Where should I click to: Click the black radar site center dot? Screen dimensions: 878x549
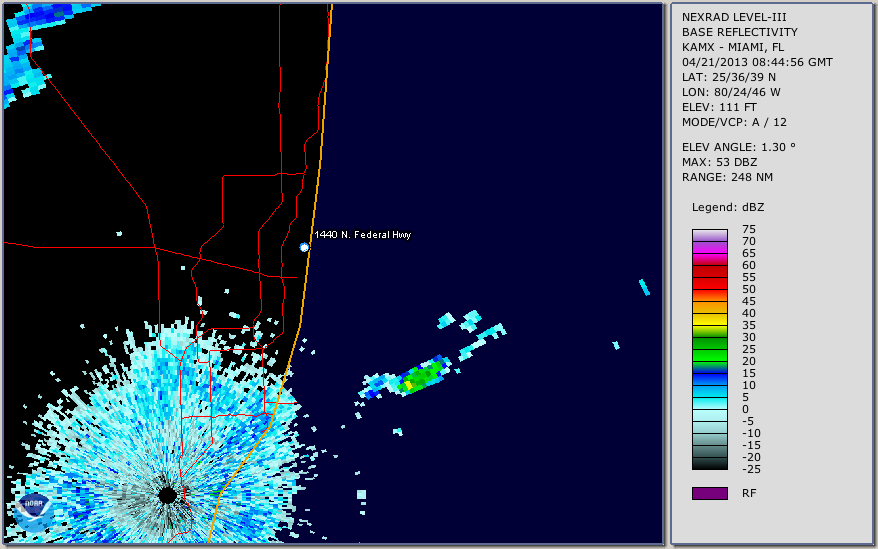[x=167, y=495]
